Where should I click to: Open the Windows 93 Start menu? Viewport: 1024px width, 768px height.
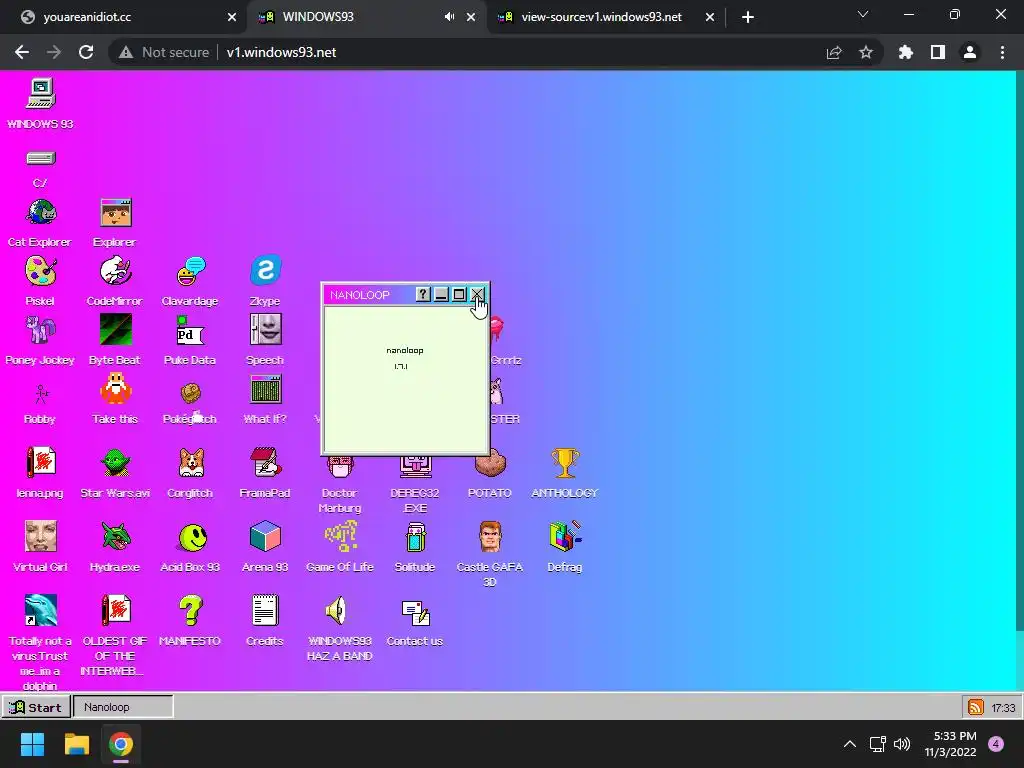point(36,707)
